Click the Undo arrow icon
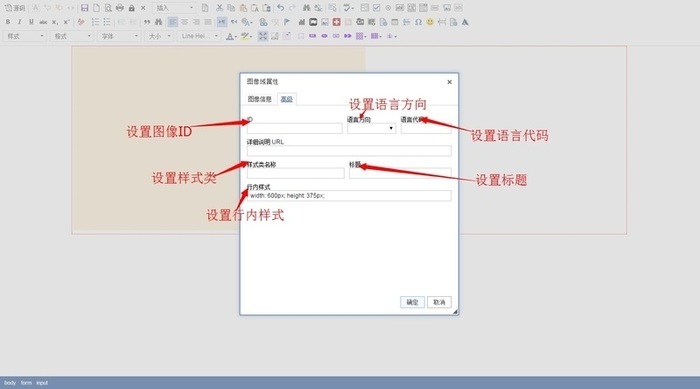The image size is (700, 389). tap(280, 8)
